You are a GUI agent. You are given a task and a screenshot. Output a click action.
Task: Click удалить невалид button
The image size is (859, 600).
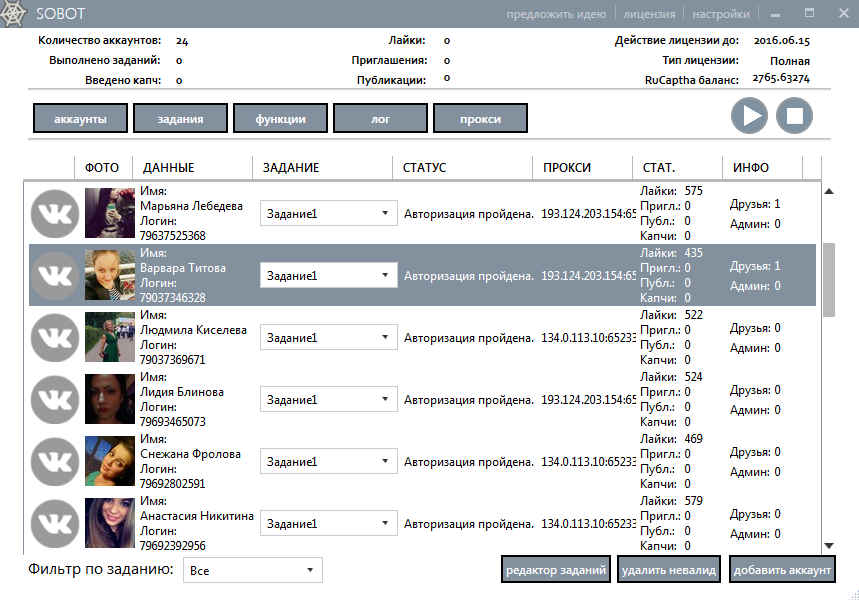tap(668, 570)
